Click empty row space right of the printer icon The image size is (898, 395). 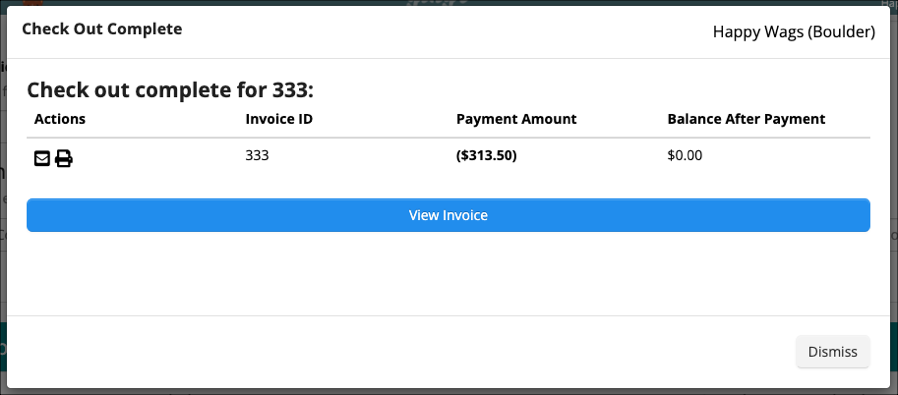pyautogui.click(x=157, y=158)
